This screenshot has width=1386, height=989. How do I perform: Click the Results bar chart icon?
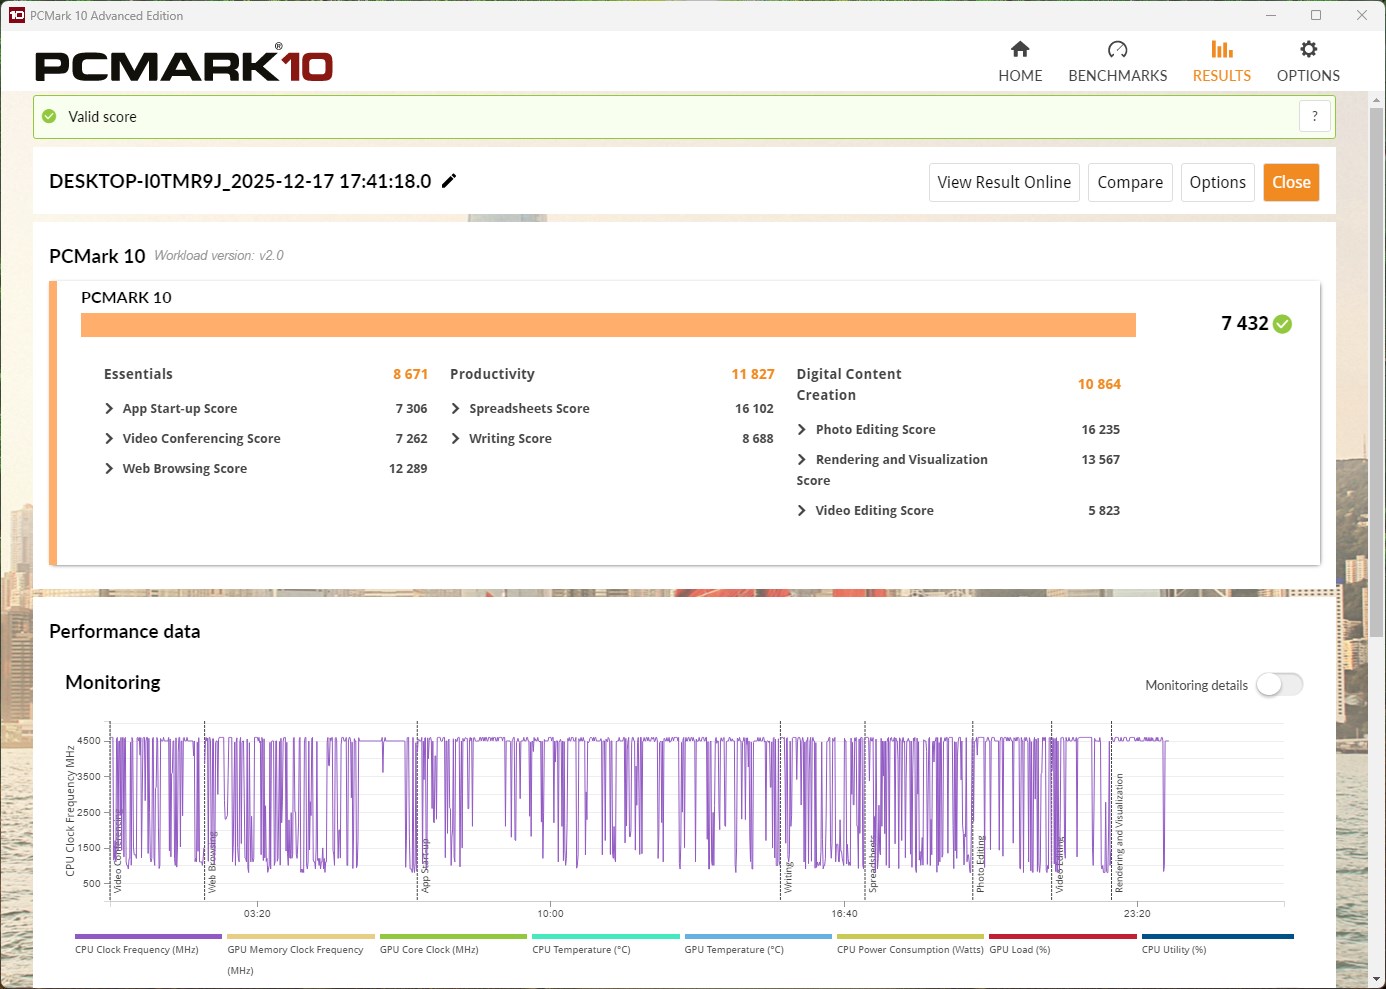click(1221, 49)
